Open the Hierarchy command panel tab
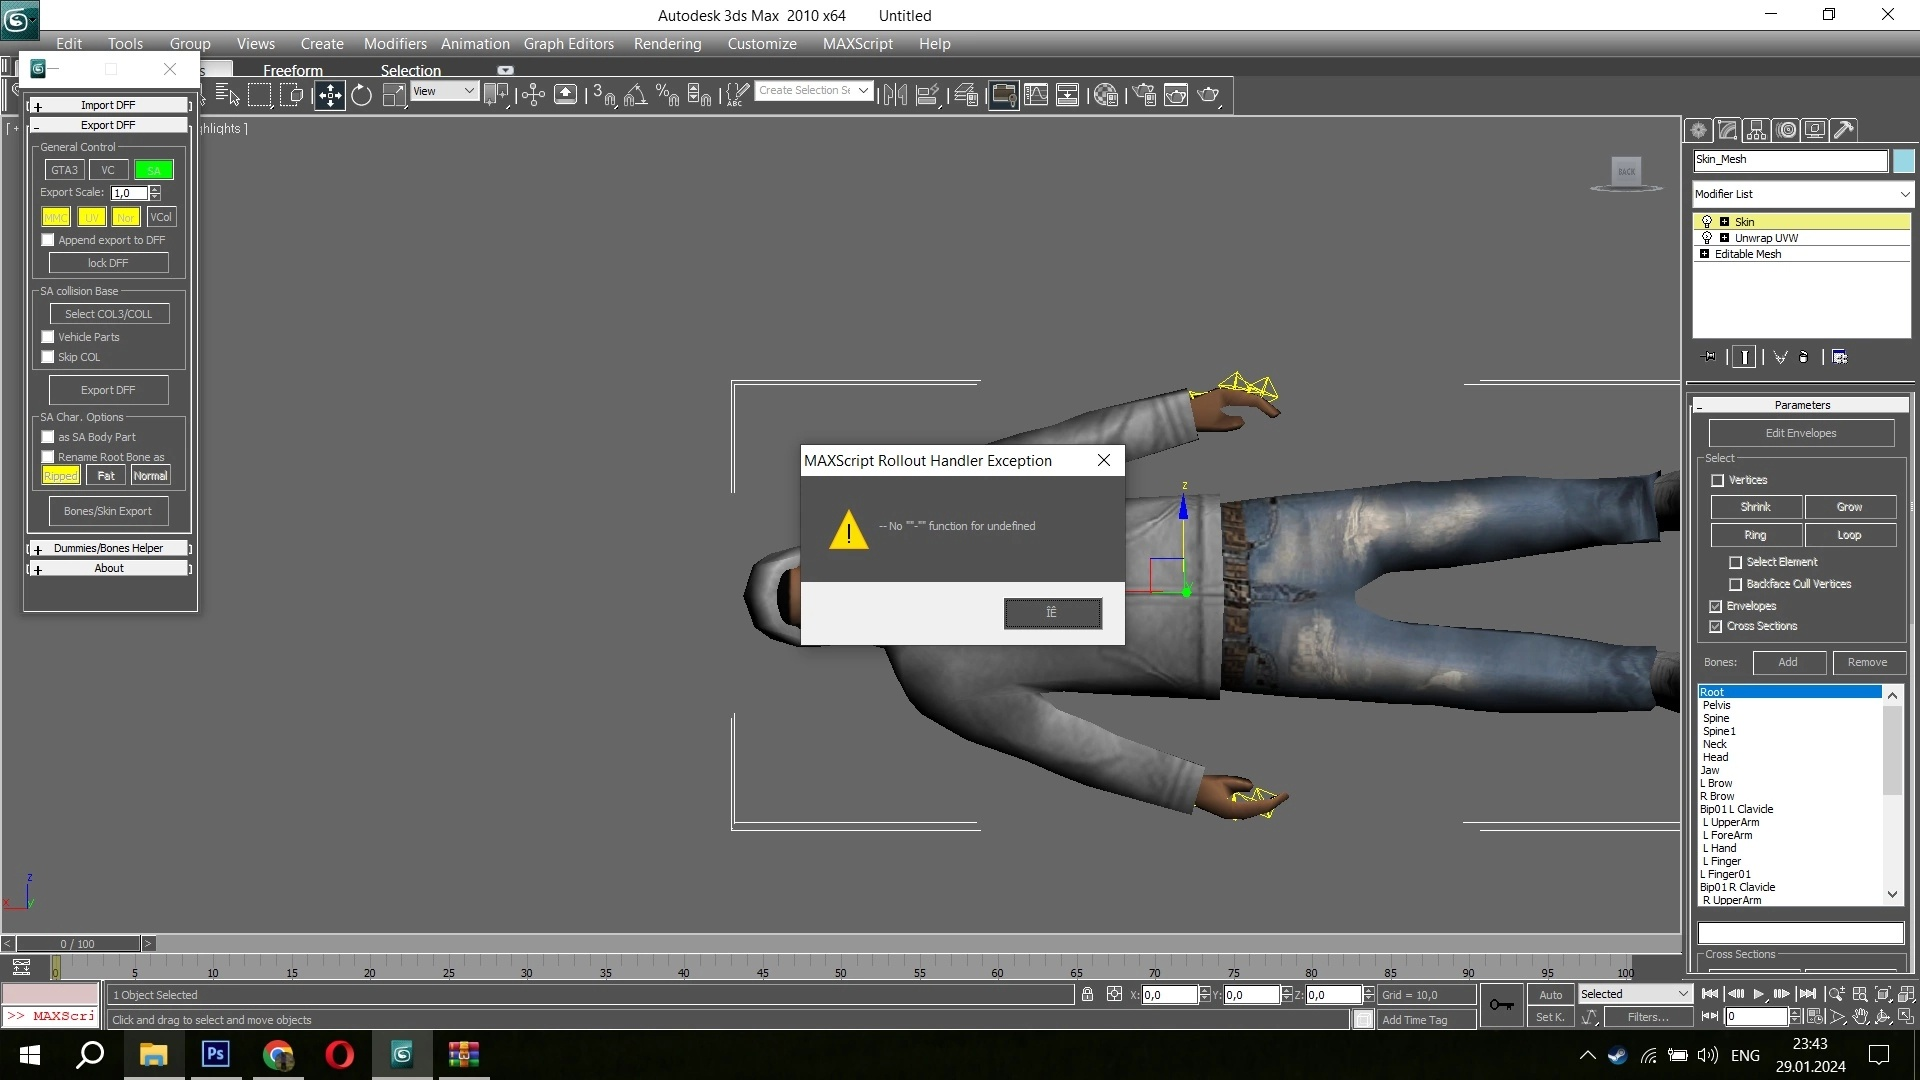The height and width of the screenshot is (1080, 1920). (1756, 130)
